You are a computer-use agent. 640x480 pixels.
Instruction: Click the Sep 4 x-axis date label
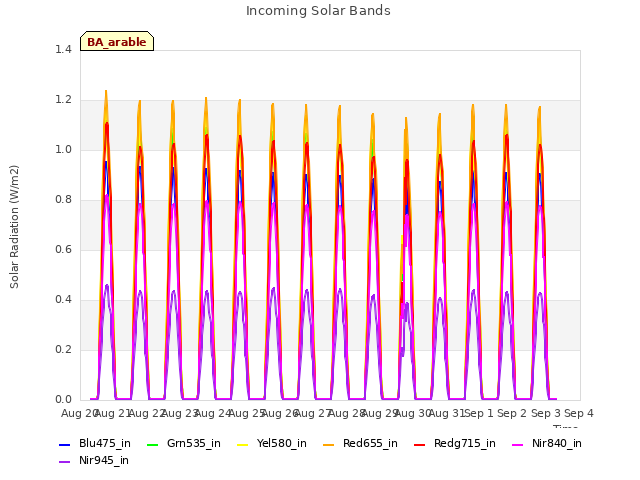point(579,413)
